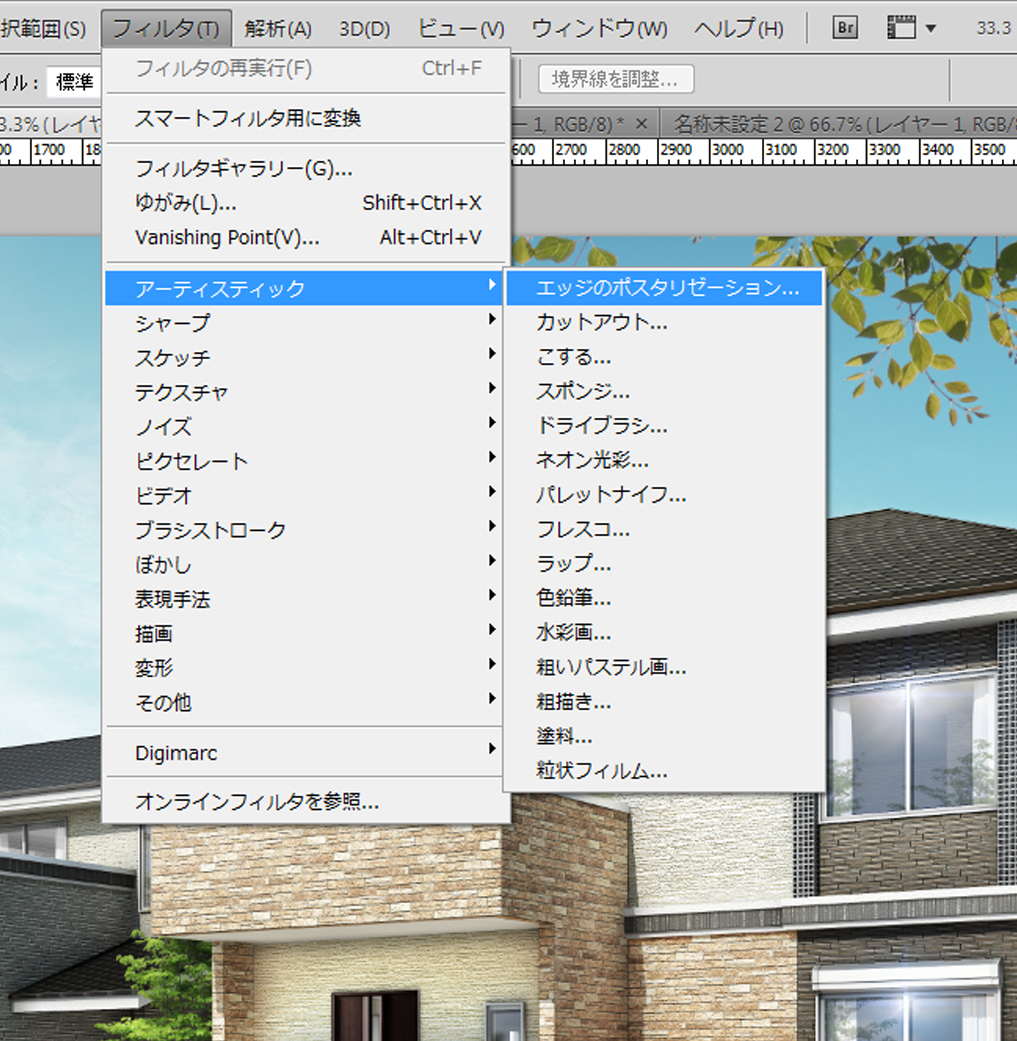The height and width of the screenshot is (1041, 1017).
Task: Select エッジのポスタリゼーション... filter
Action: [667, 288]
